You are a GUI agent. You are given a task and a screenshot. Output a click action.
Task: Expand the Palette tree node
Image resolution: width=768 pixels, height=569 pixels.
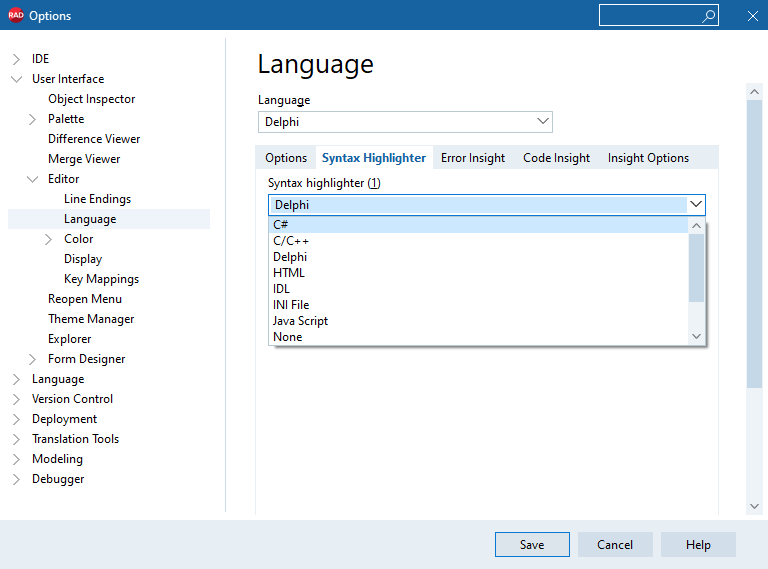tap(32, 119)
